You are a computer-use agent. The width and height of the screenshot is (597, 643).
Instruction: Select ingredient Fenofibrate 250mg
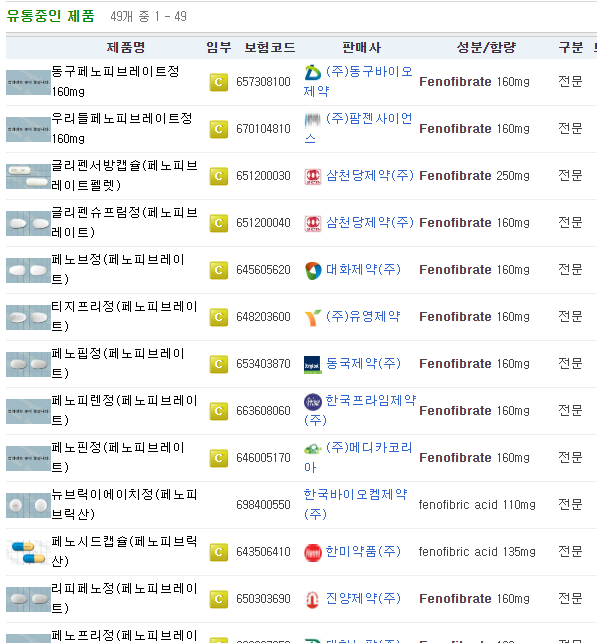pos(474,176)
